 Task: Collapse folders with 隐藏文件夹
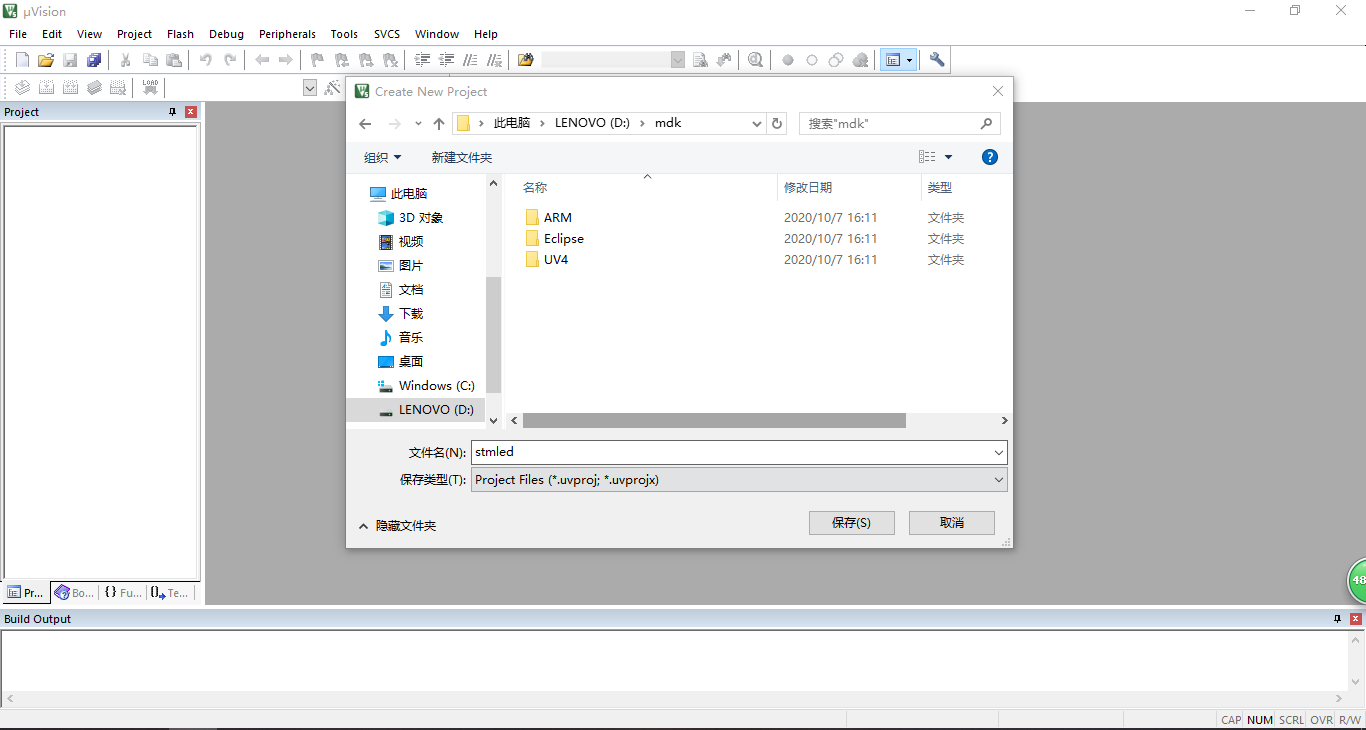click(397, 525)
